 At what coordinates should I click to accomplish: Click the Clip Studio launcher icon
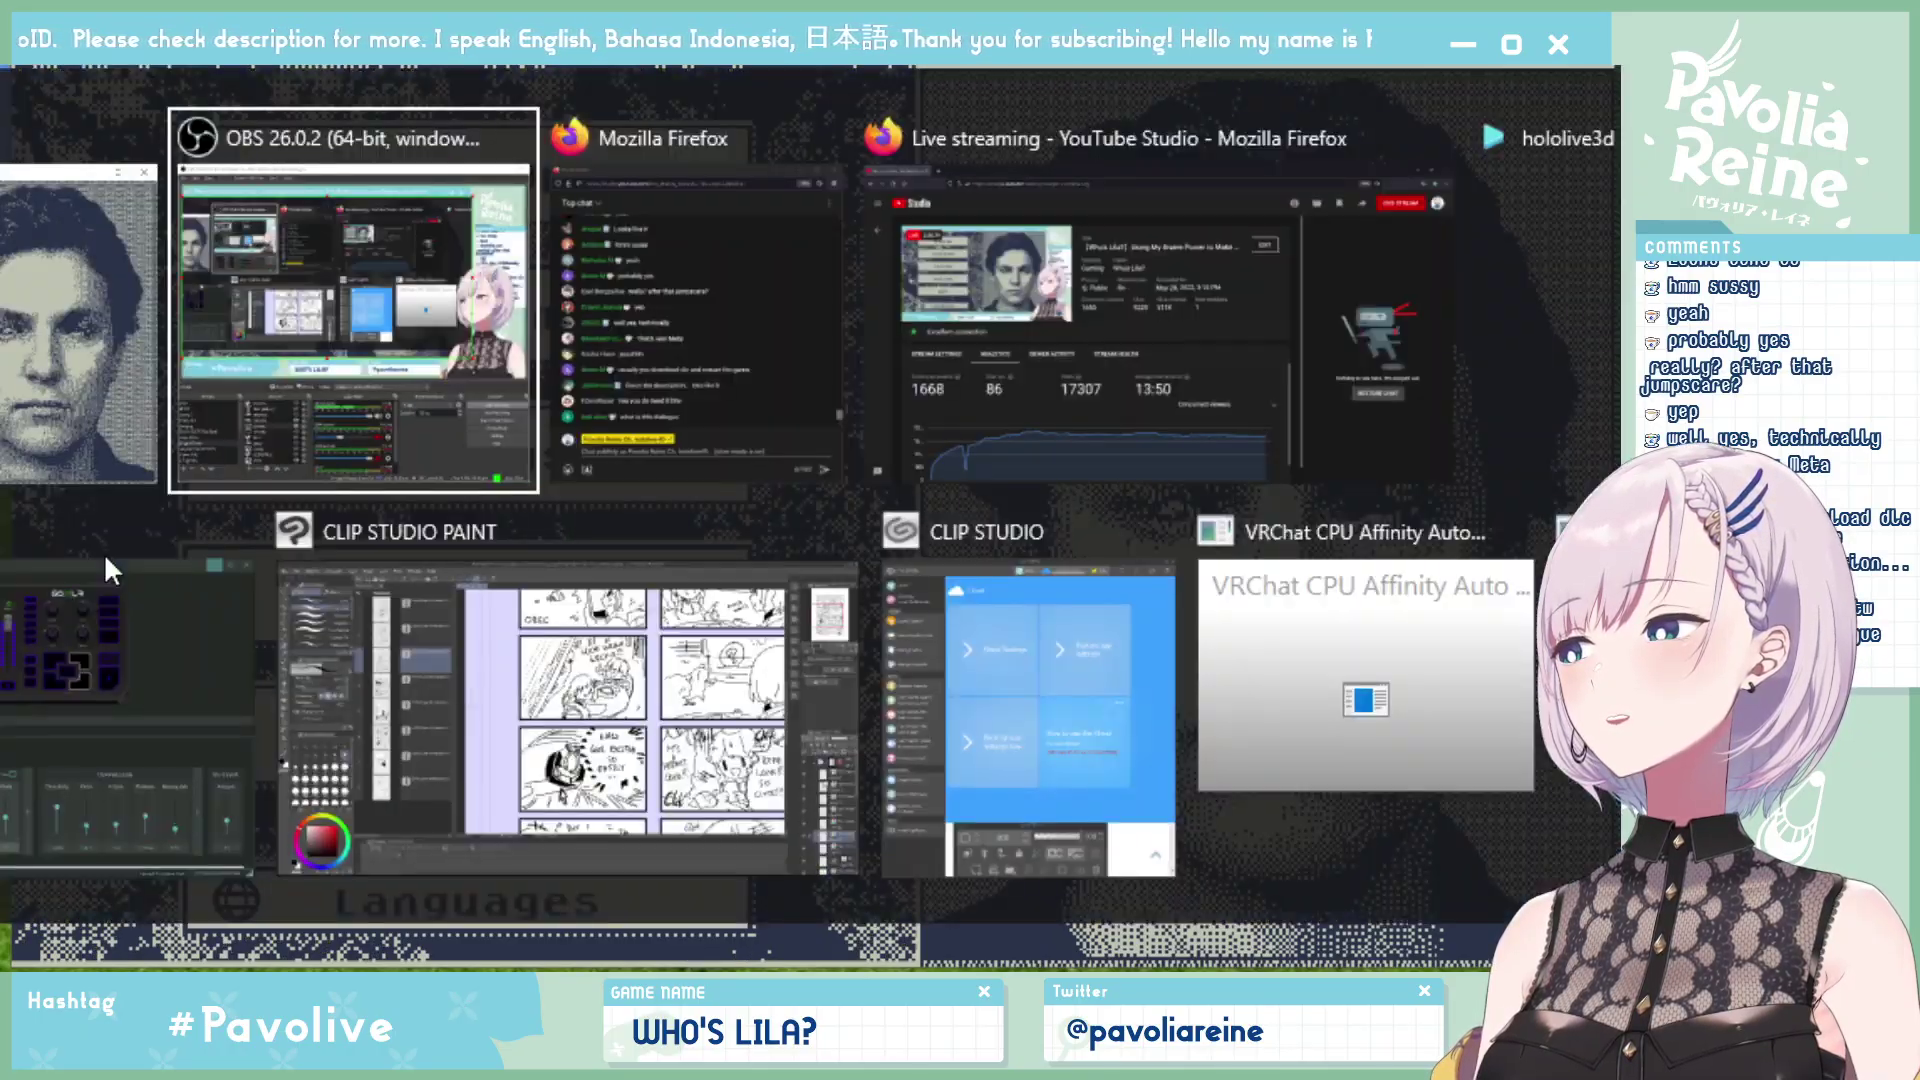click(900, 531)
